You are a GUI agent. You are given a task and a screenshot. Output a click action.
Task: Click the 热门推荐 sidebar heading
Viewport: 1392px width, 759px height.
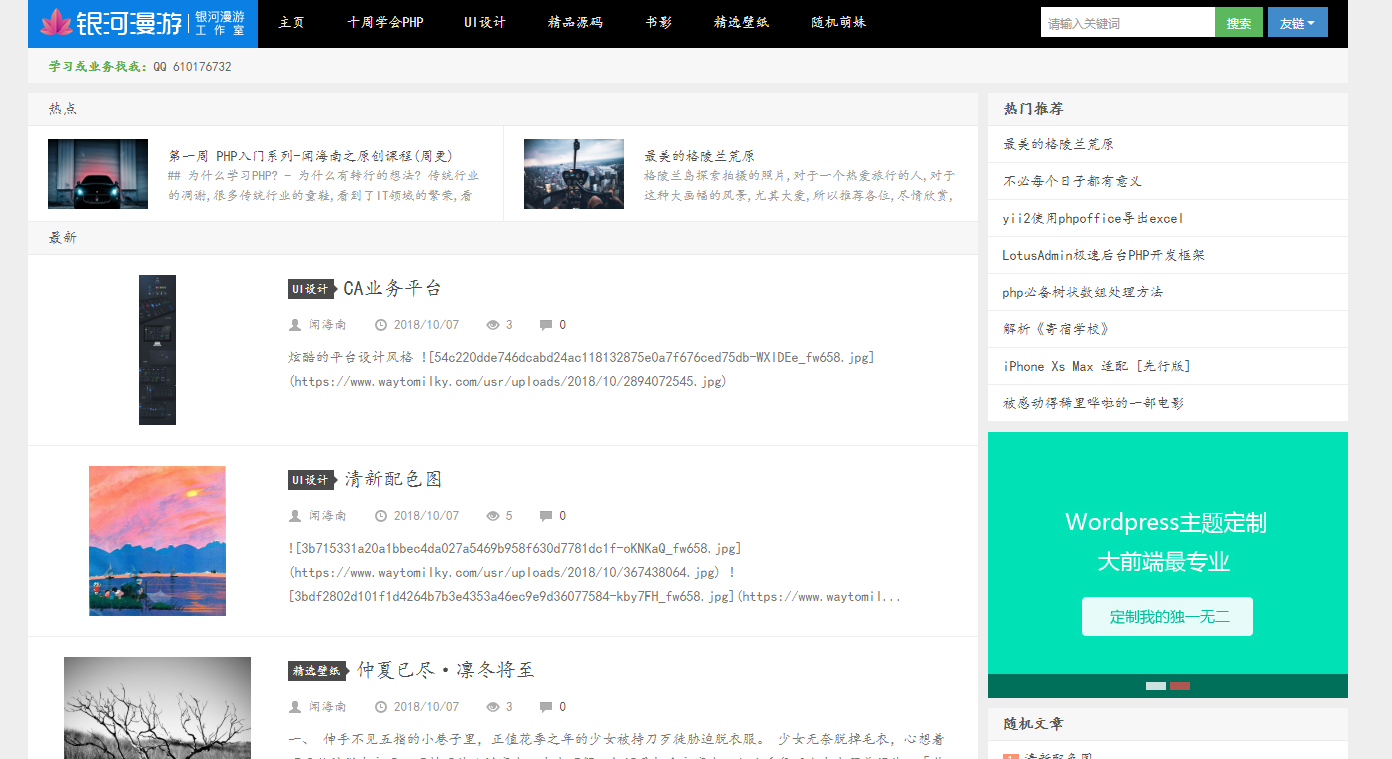[x=1033, y=108]
